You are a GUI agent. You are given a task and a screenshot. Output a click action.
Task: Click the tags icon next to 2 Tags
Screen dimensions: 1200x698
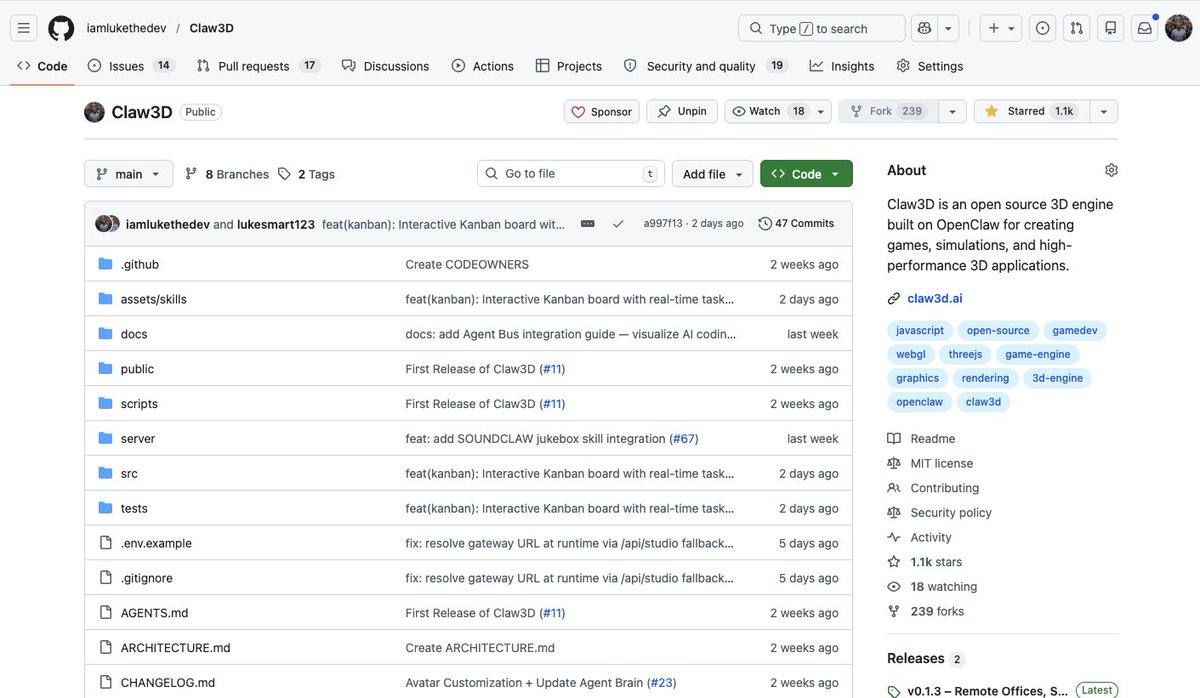pos(285,174)
